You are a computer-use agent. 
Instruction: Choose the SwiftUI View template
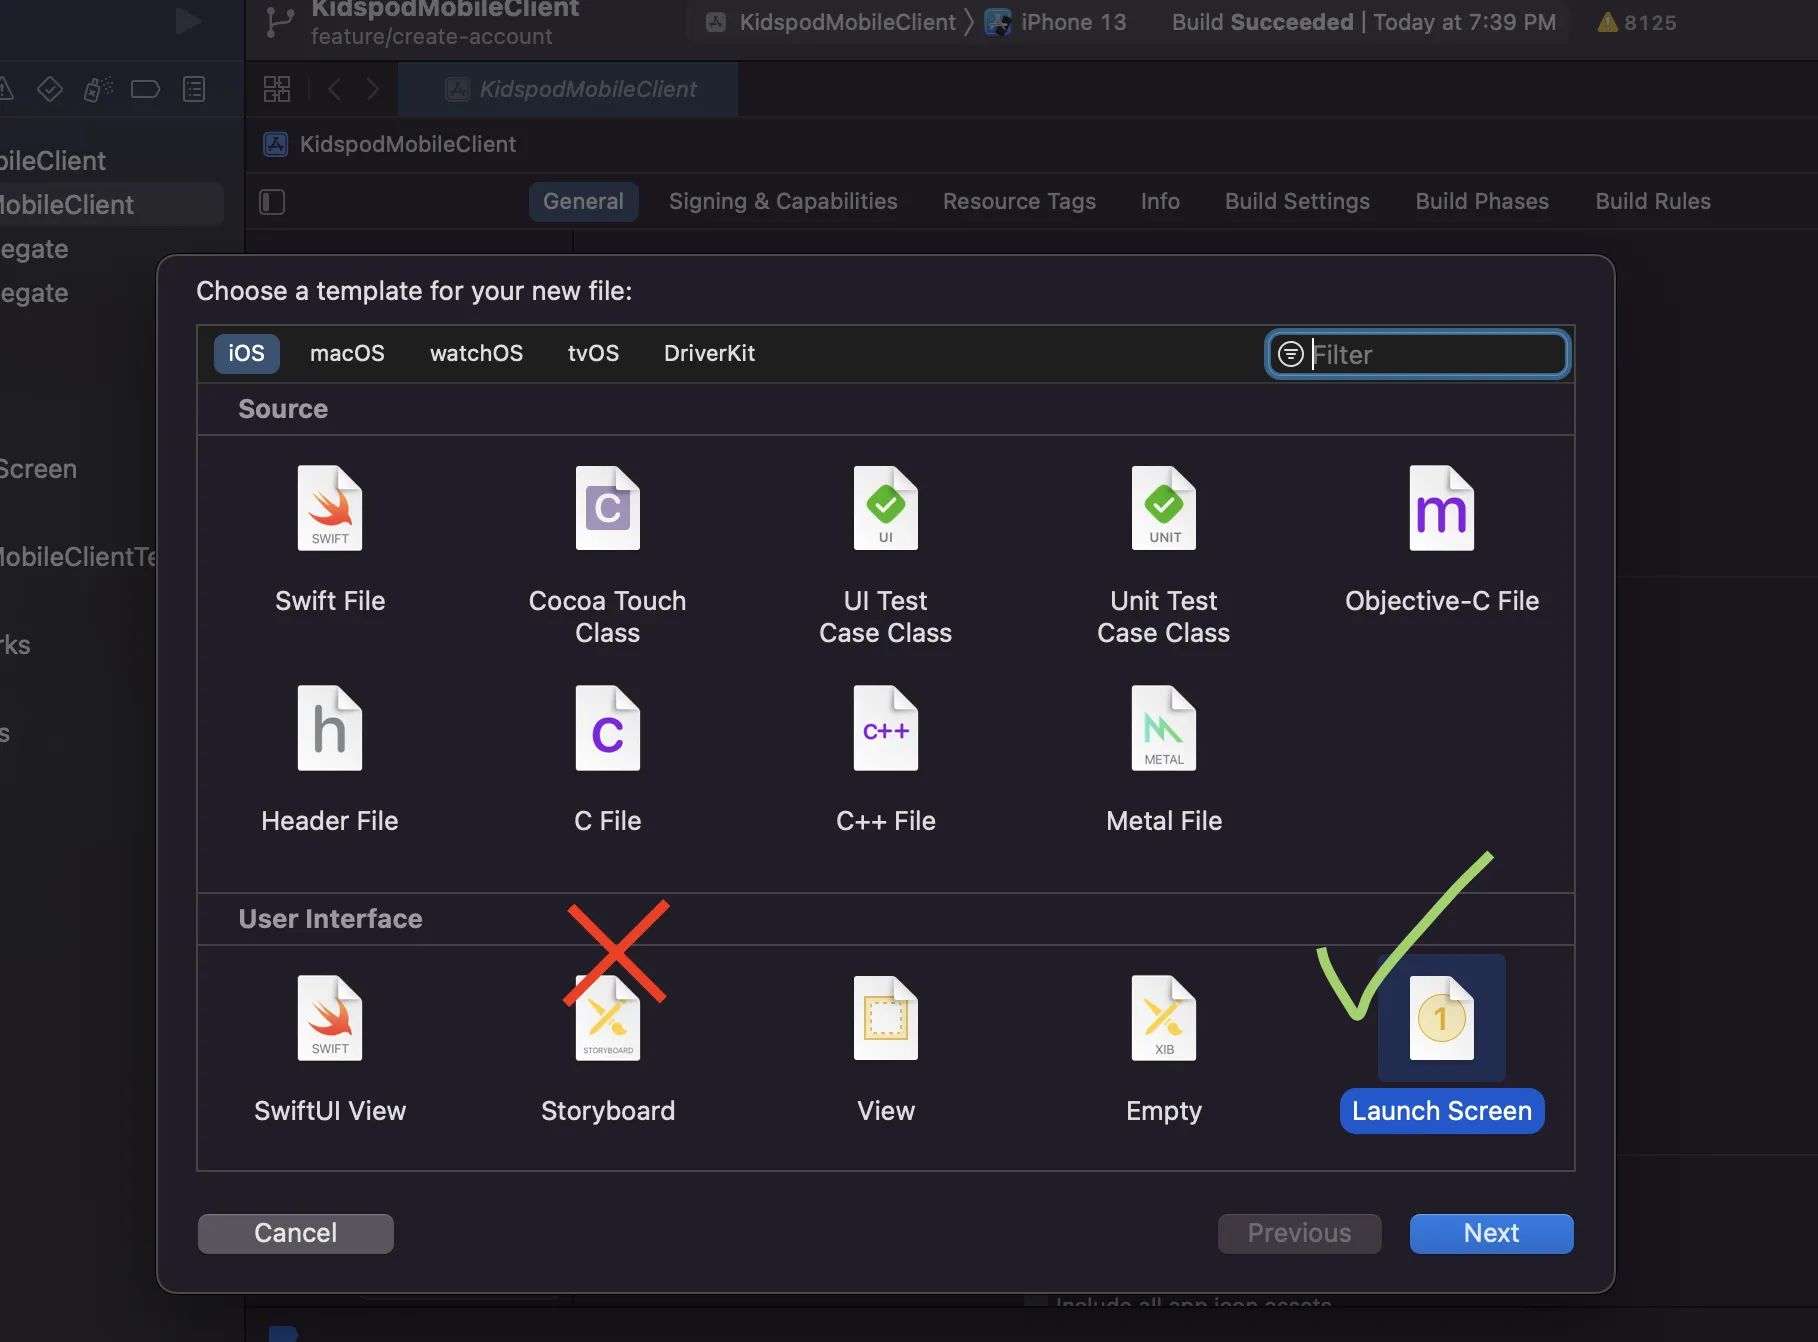click(330, 1050)
